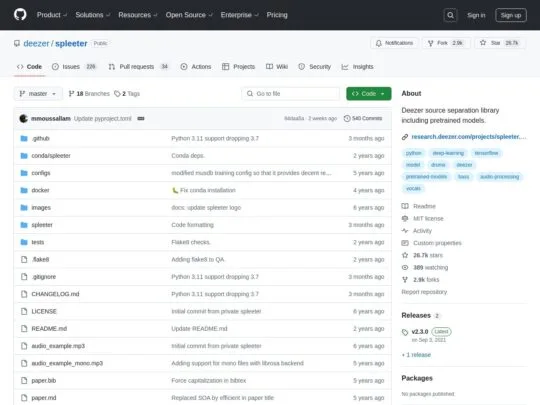Open the research.deezer.com project link

(x=468, y=137)
